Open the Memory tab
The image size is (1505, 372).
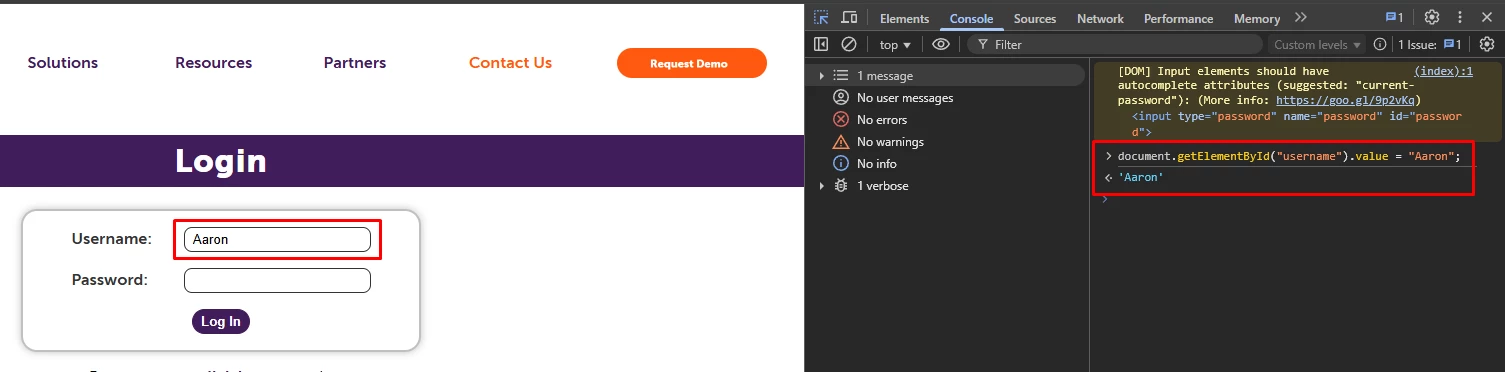1257,19
